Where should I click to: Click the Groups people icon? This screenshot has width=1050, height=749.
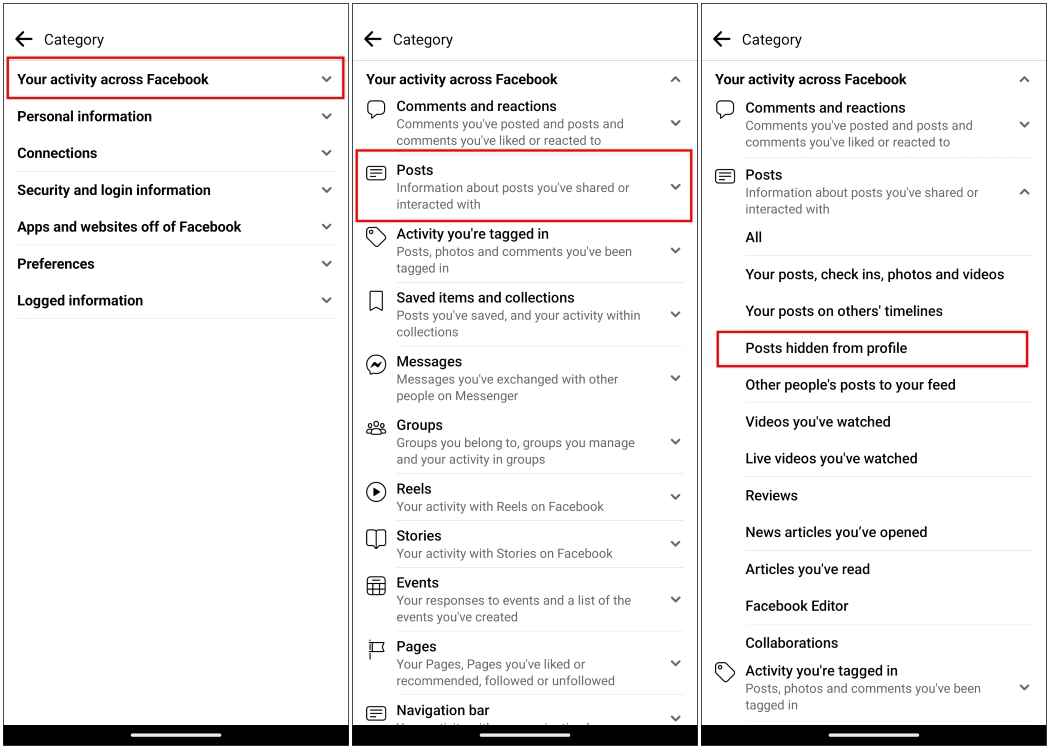coord(375,427)
